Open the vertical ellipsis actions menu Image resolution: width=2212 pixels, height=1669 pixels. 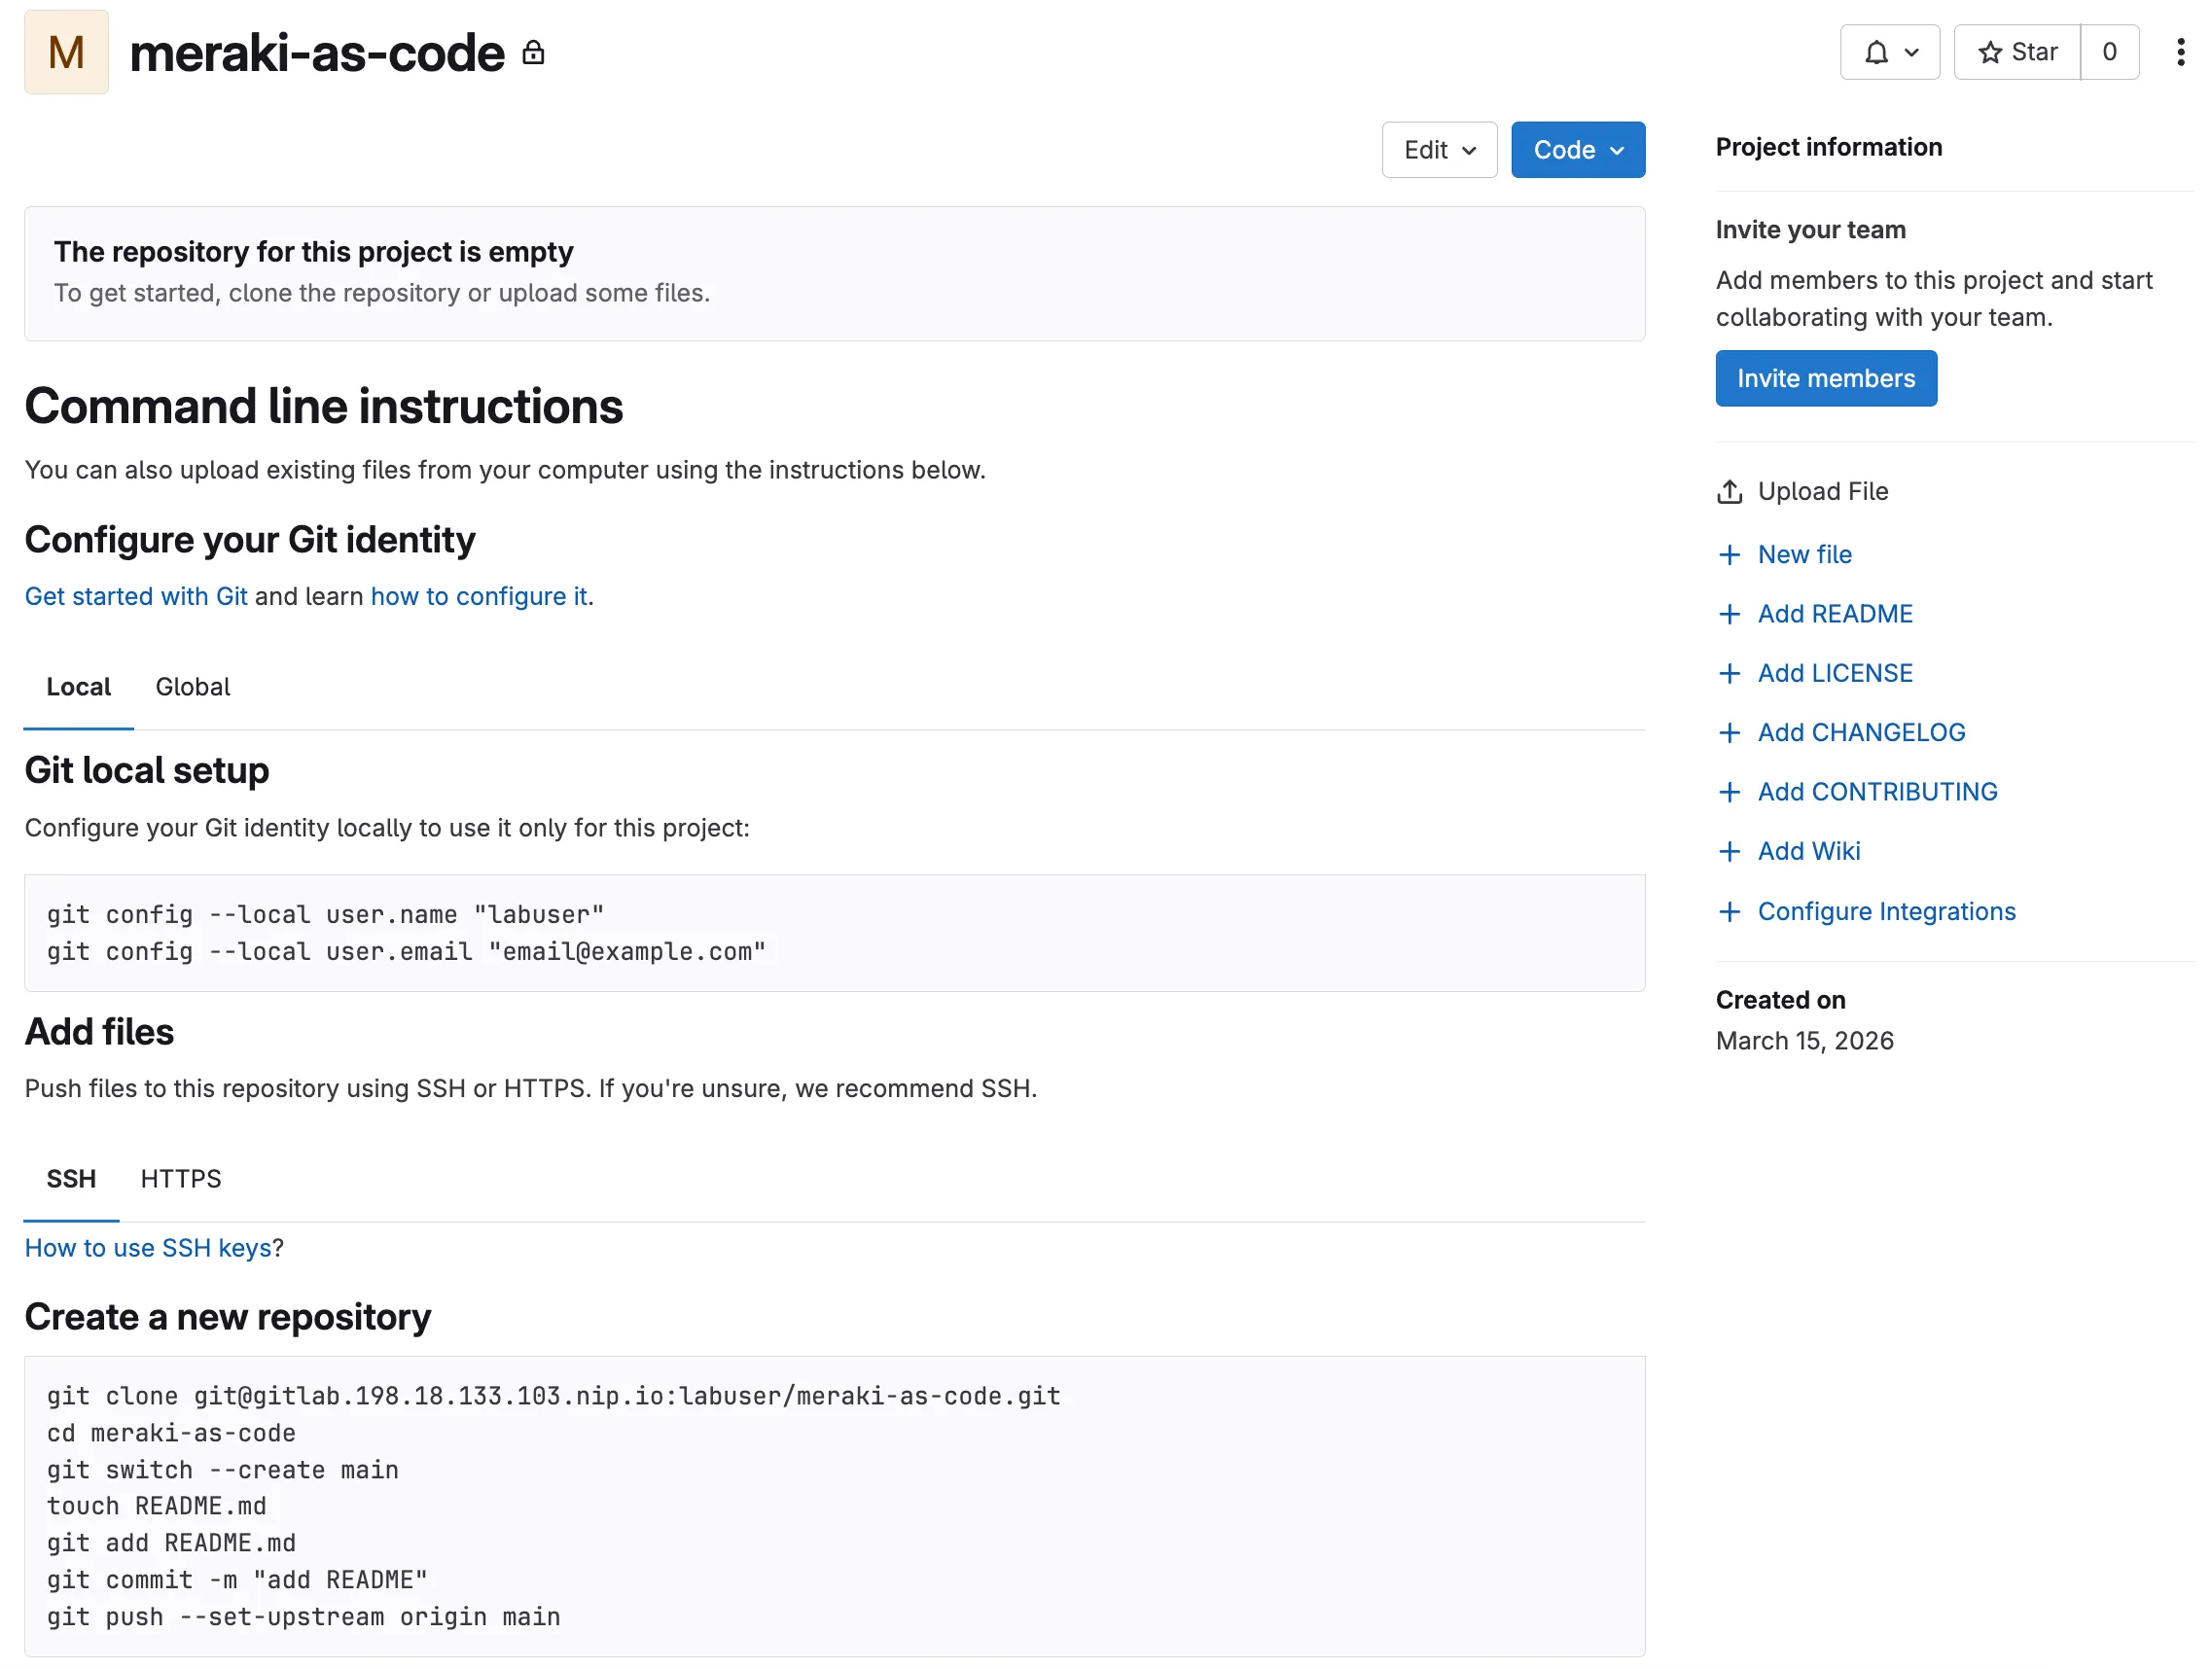pyautogui.click(x=2180, y=52)
